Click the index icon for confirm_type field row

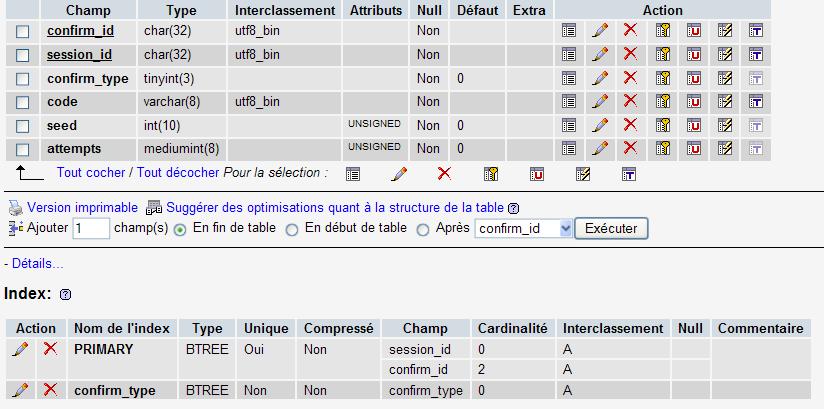pos(725,78)
